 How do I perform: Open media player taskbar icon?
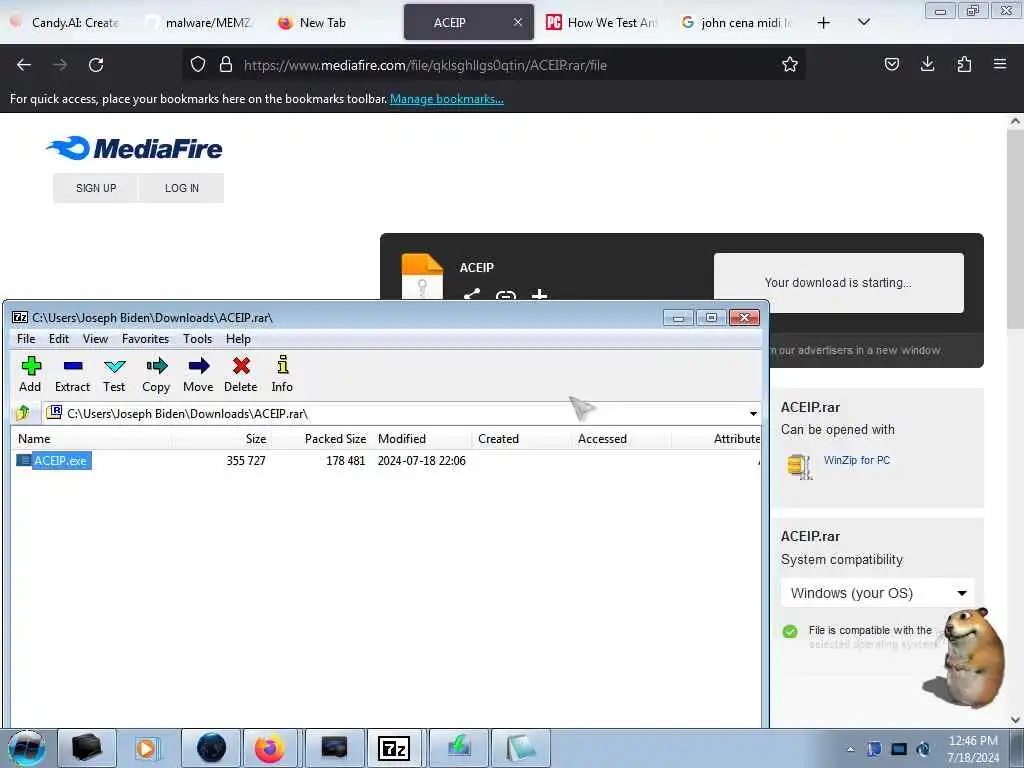click(x=148, y=748)
